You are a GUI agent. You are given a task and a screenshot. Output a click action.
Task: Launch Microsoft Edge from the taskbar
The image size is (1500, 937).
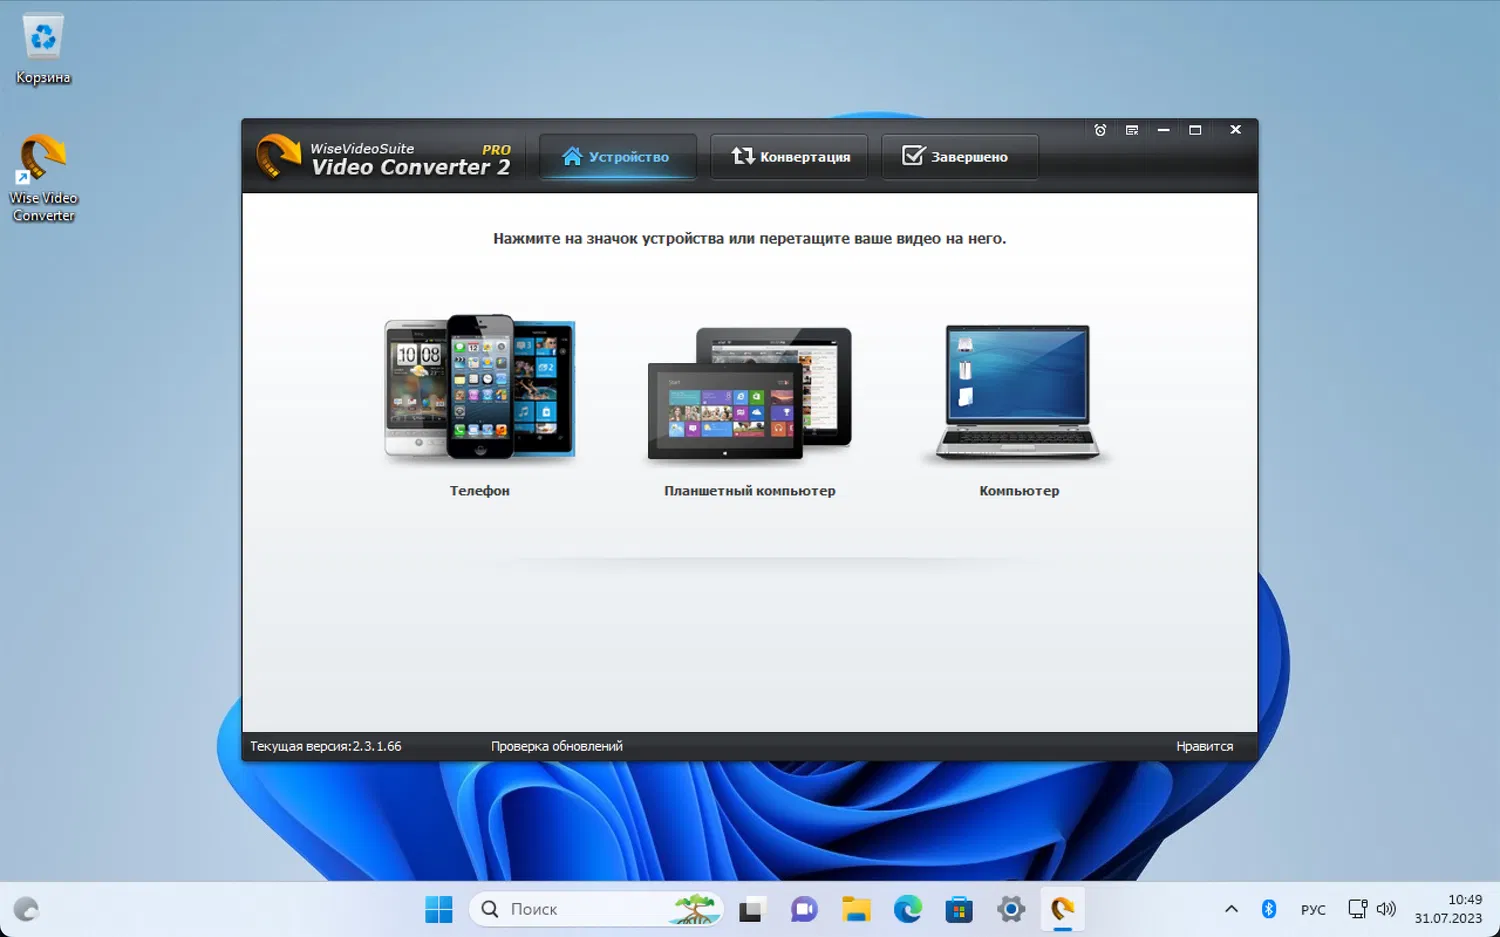pyautogui.click(x=907, y=909)
